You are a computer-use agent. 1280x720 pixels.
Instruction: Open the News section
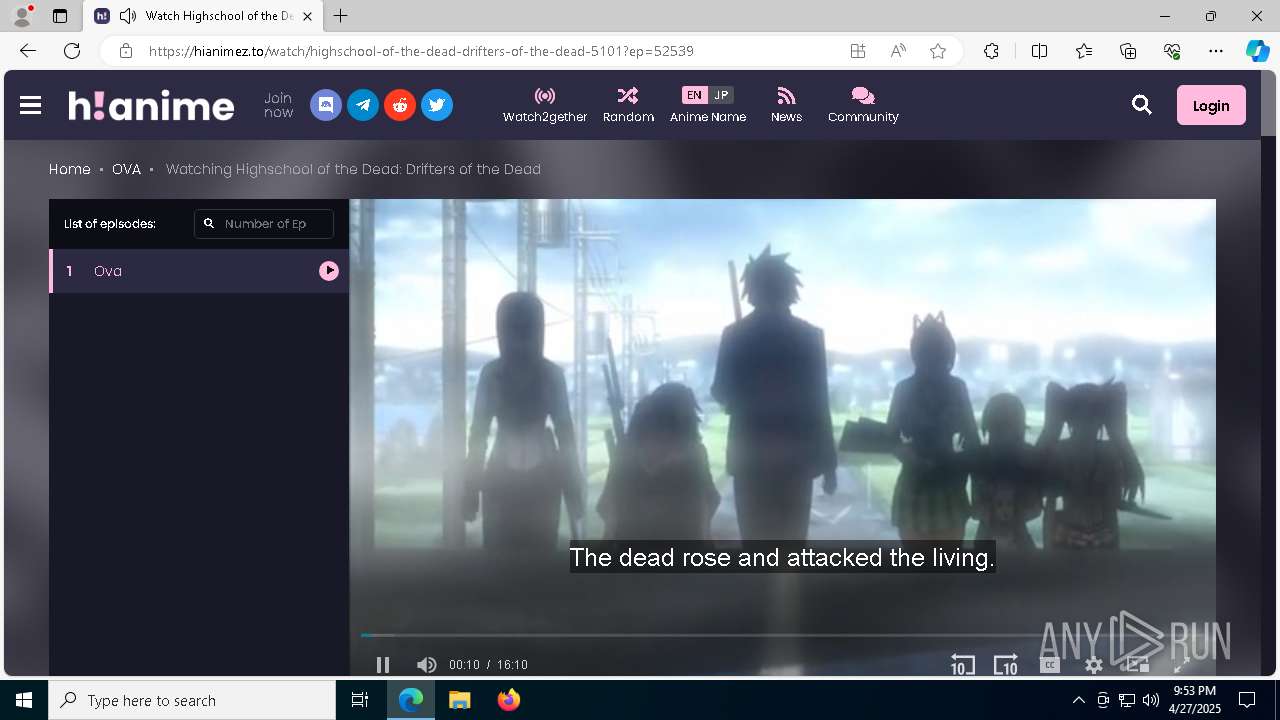click(x=786, y=105)
